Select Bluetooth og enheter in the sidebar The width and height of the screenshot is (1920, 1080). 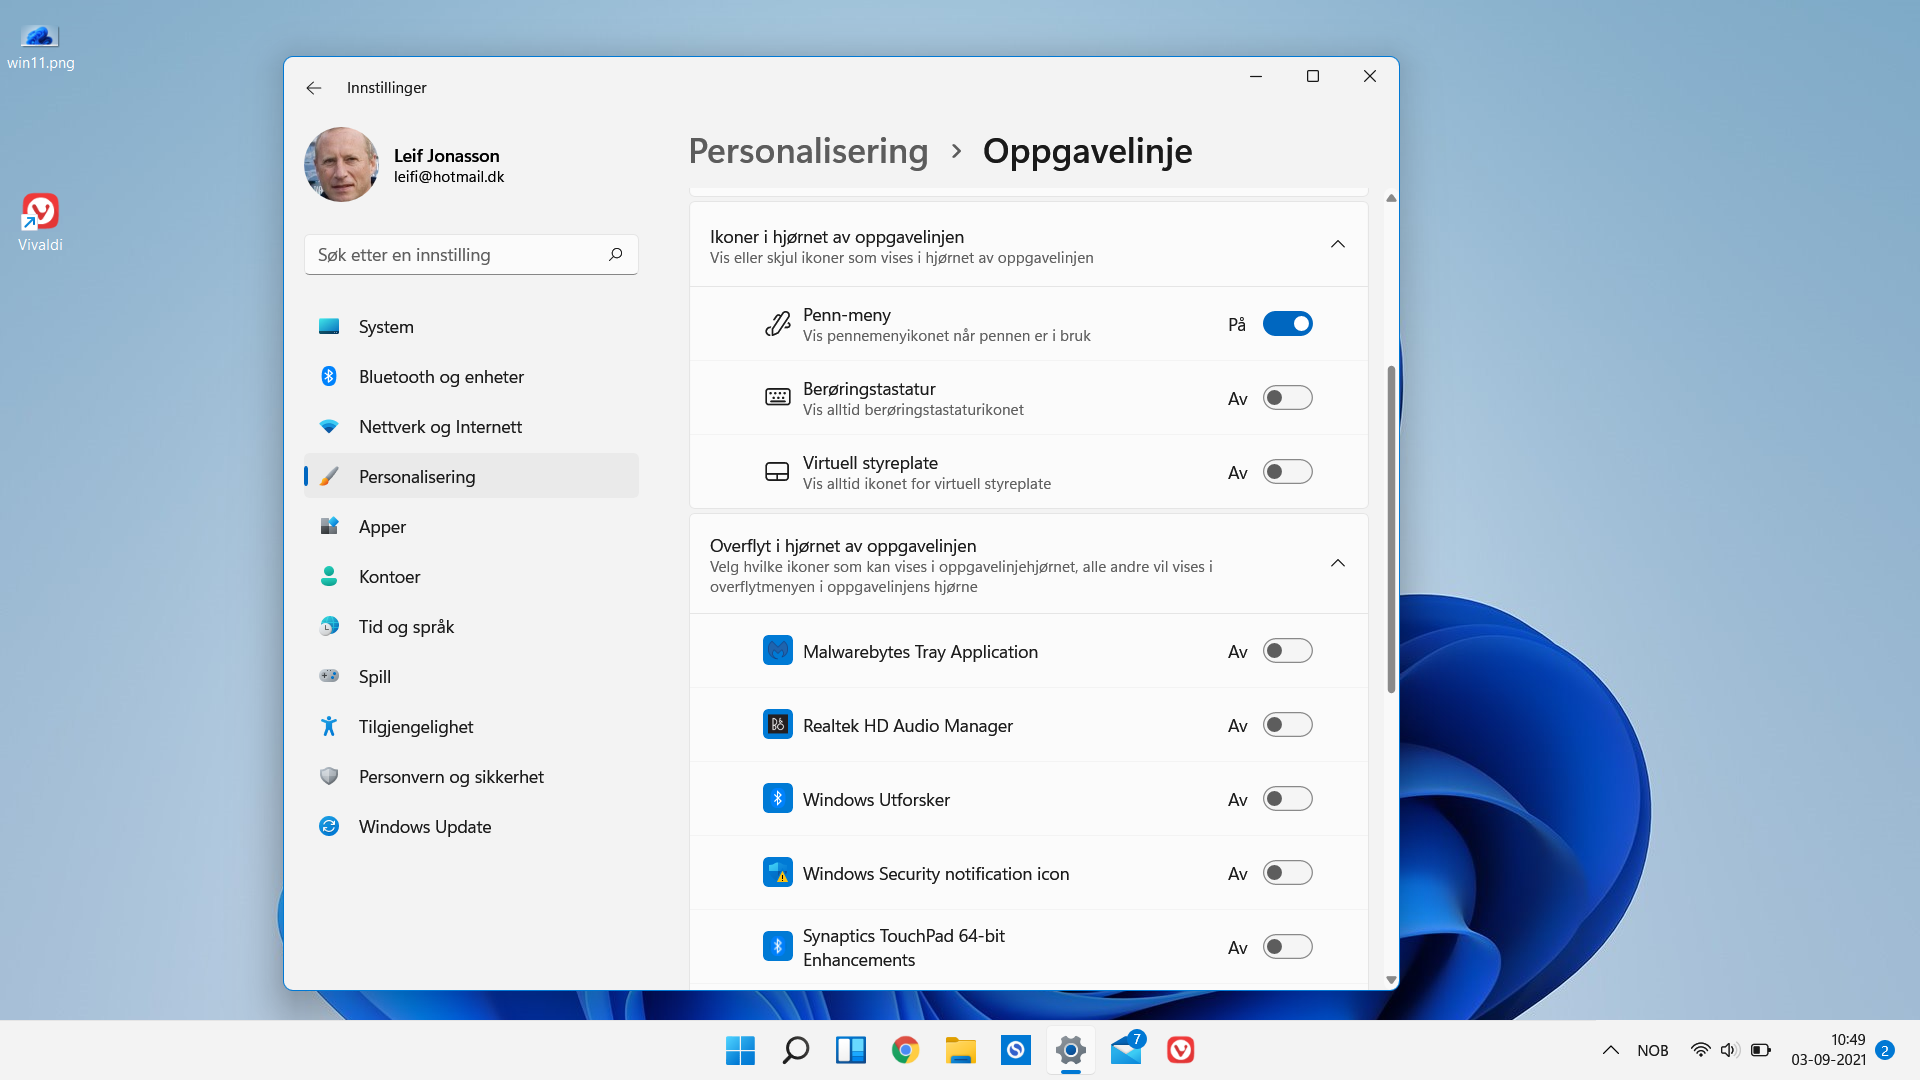(x=441, y=376)
